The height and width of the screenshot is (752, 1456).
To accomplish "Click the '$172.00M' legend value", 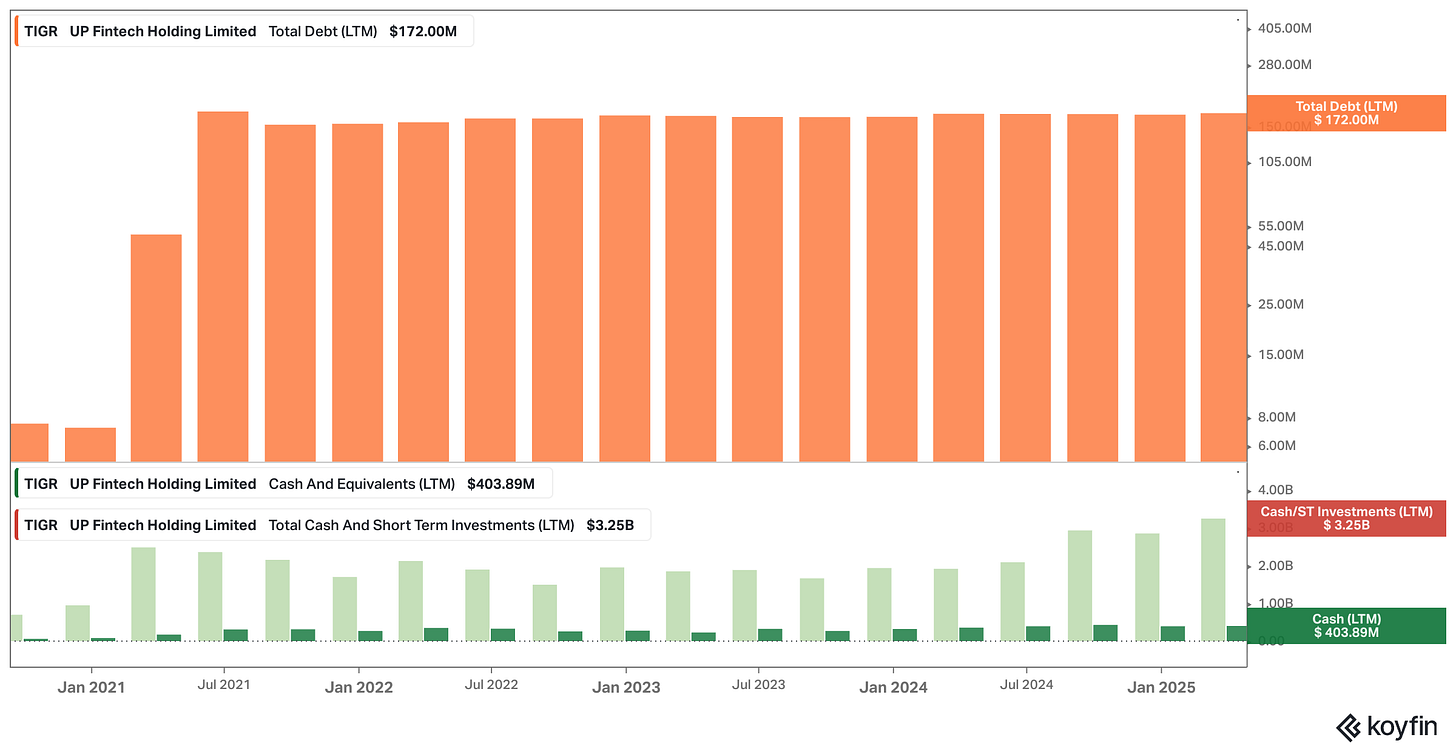I will click(423, 31).
